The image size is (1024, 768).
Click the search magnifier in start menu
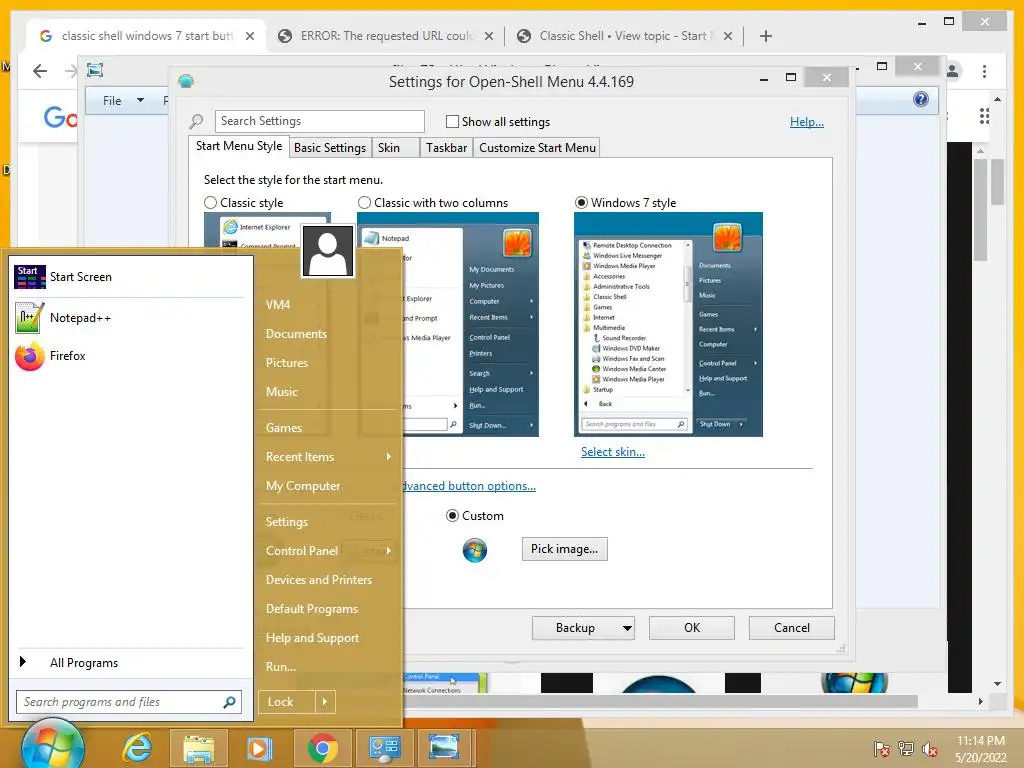coord(229,702)
